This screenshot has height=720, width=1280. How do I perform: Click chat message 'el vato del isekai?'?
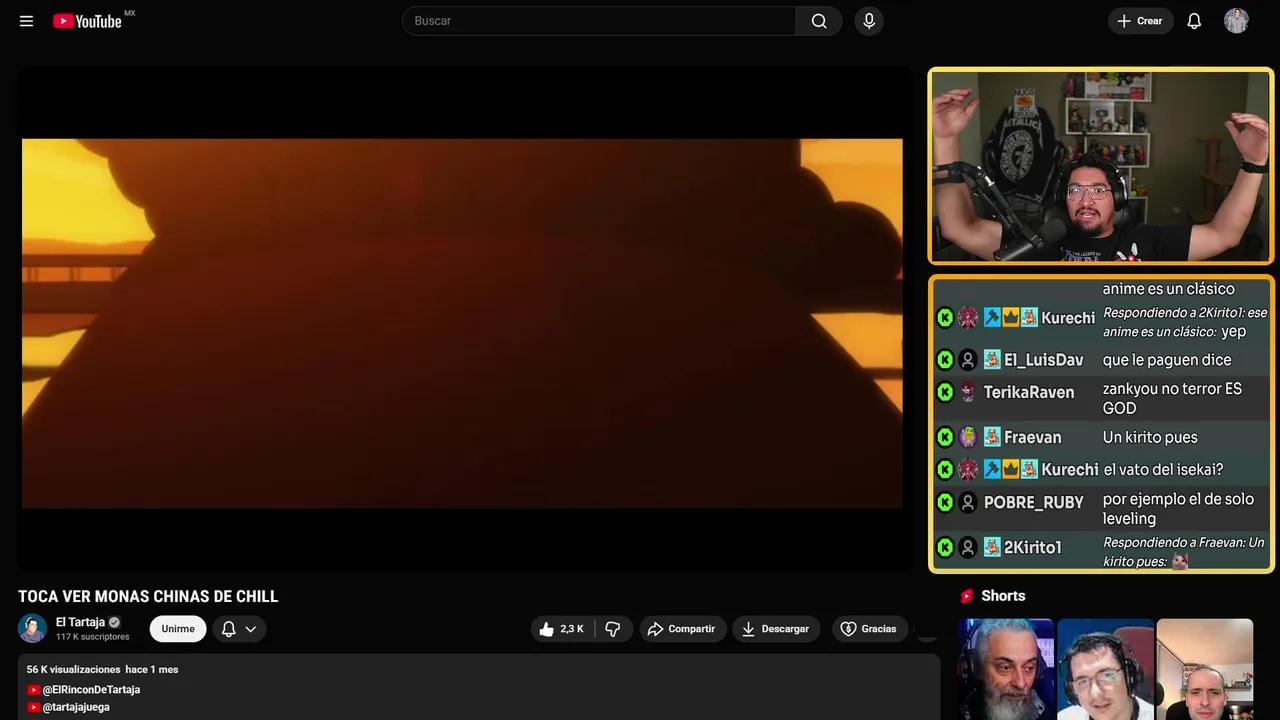click(1163, 469)
